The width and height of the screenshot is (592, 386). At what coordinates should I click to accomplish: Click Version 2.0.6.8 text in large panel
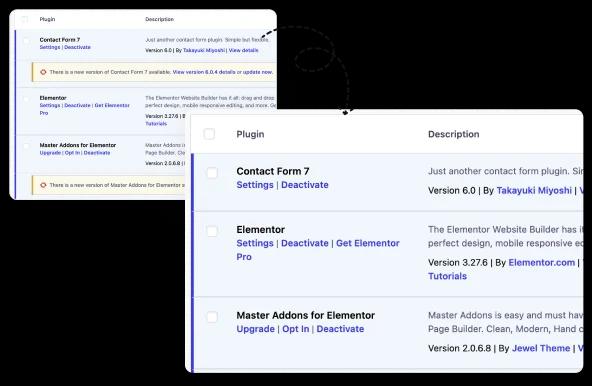coord(459,348)
